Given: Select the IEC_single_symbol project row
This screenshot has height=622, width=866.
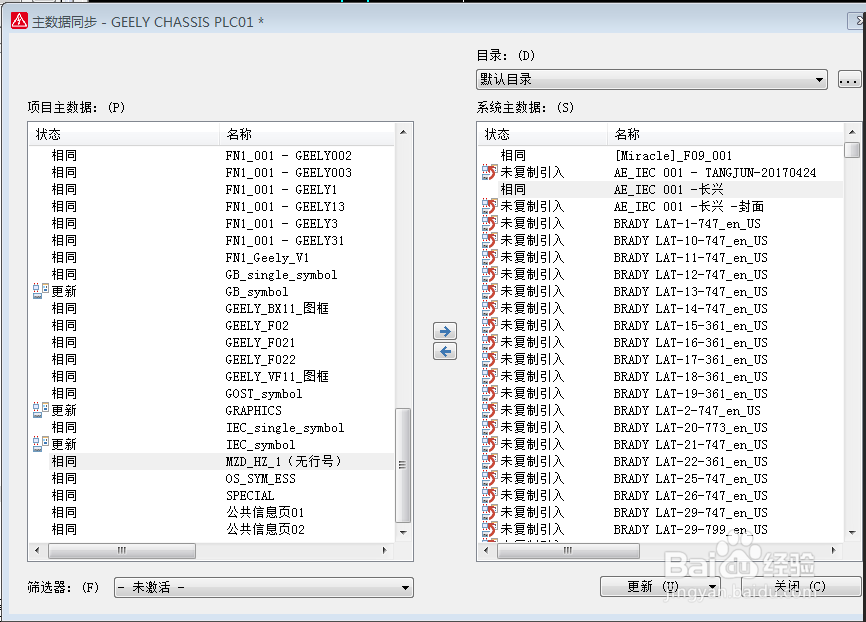Looking at the screenshot, I should tap(212, 428).
